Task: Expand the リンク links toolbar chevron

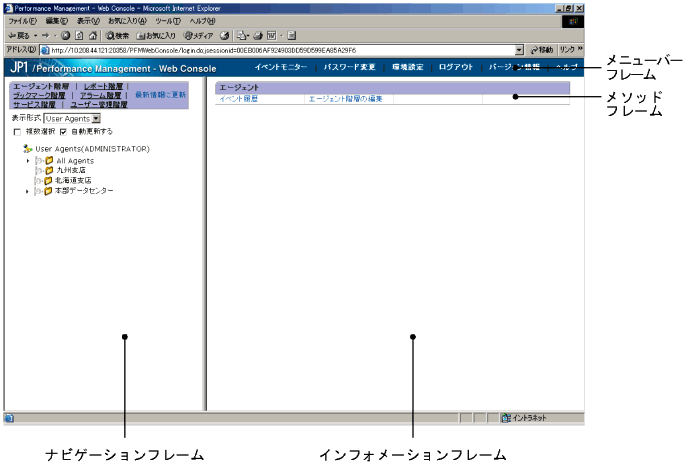Action: tap(580, 49)
